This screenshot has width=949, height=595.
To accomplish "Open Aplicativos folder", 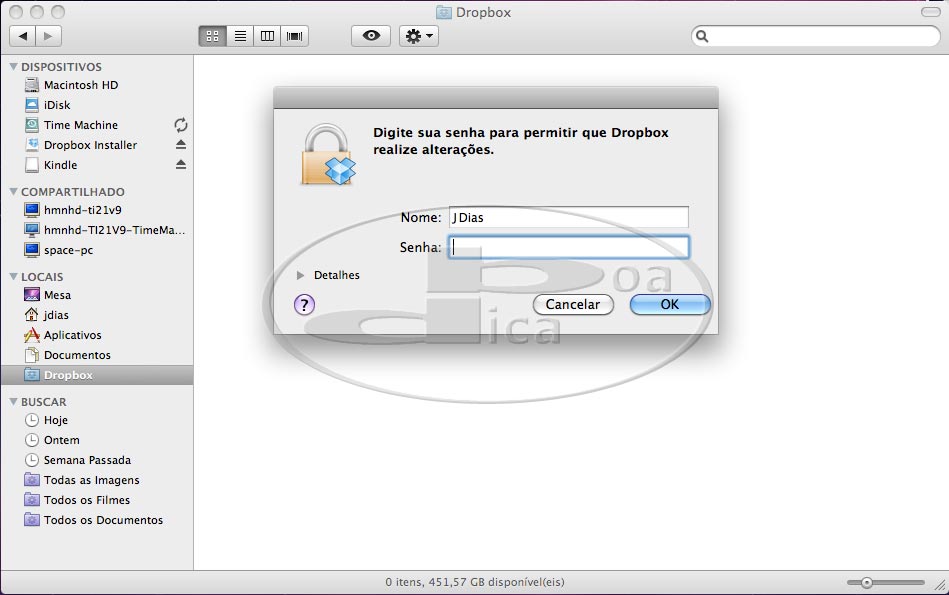I will coord(97,335).
